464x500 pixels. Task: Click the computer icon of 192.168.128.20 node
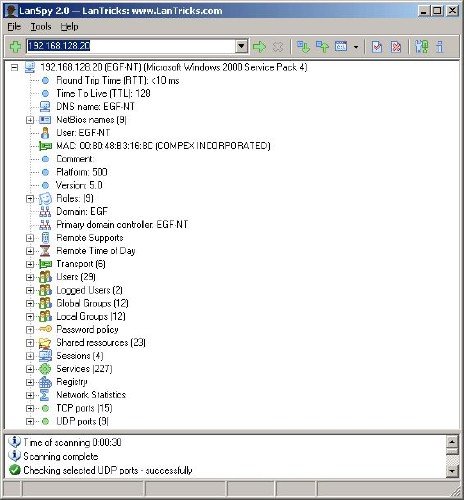pyautogui.click(x=30, y=67)
